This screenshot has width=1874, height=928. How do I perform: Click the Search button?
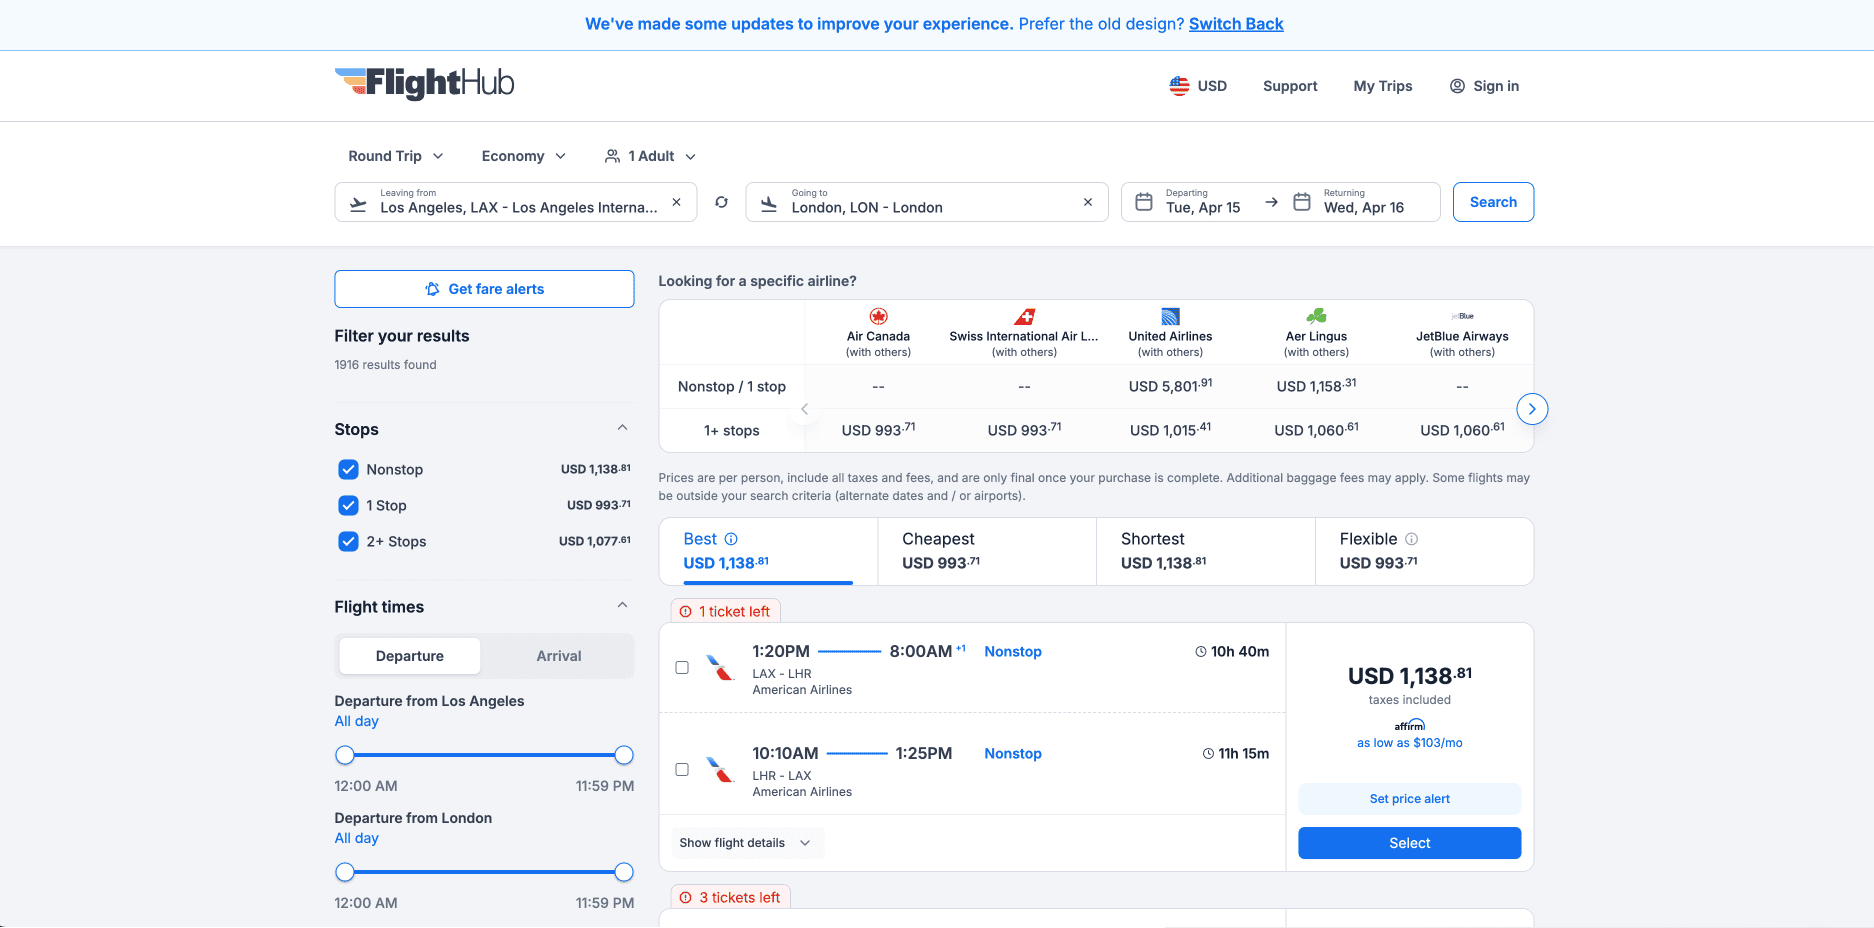(1493, 202)
